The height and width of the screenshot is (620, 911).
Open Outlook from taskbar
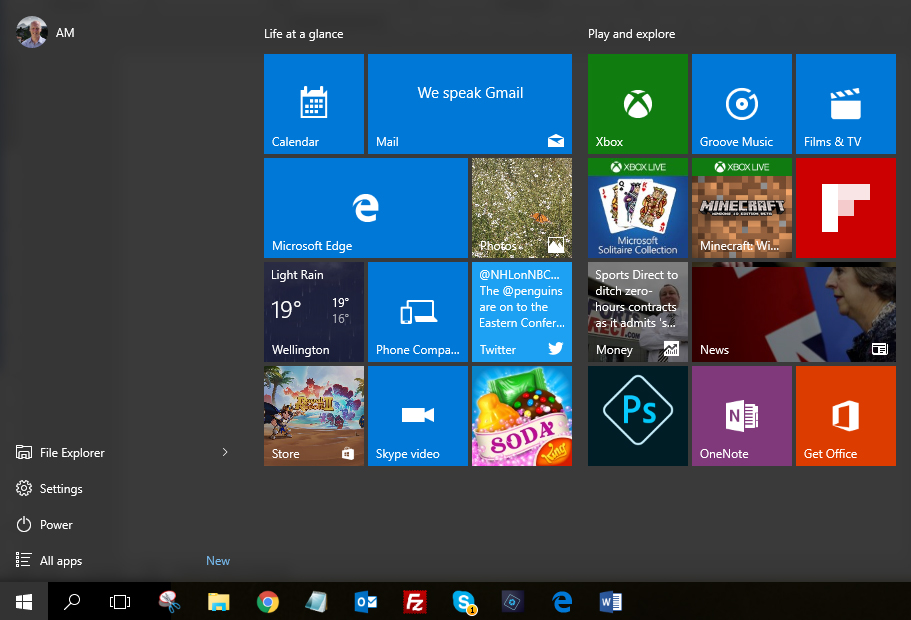click(365, 601)
